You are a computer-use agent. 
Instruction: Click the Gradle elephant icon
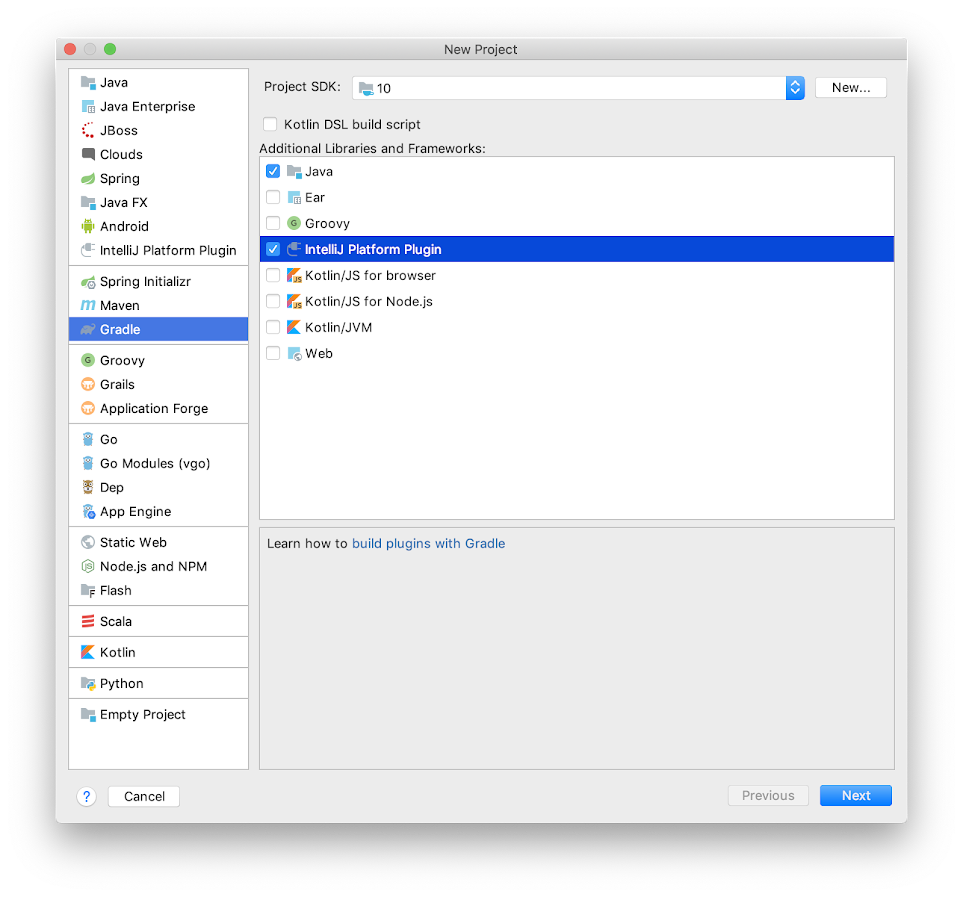(88, 330)
